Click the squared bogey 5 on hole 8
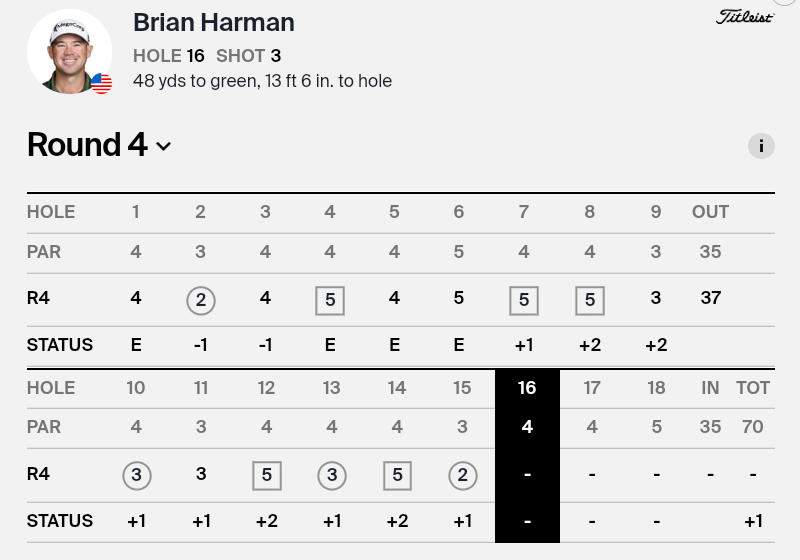 589,299
